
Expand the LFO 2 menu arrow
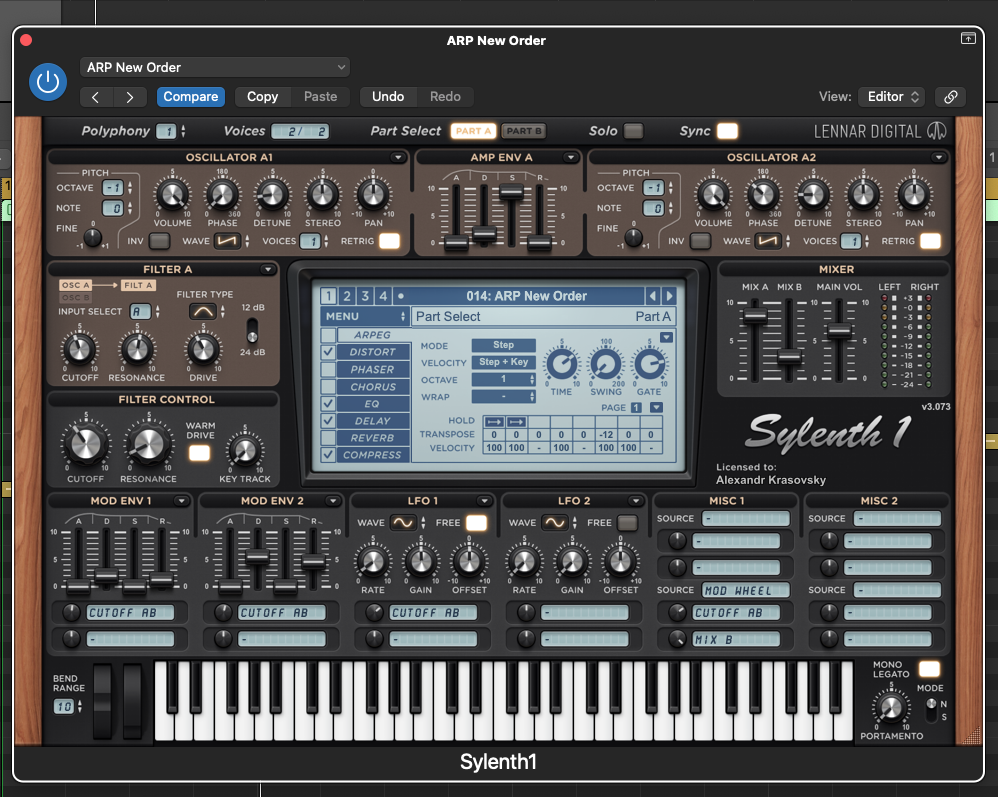tap(636, 501)
